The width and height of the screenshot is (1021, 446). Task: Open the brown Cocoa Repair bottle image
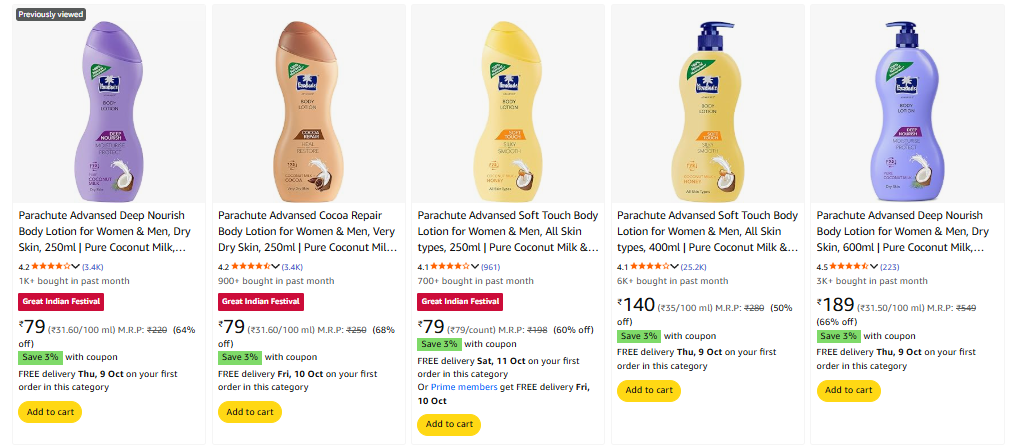pos(308,103)
